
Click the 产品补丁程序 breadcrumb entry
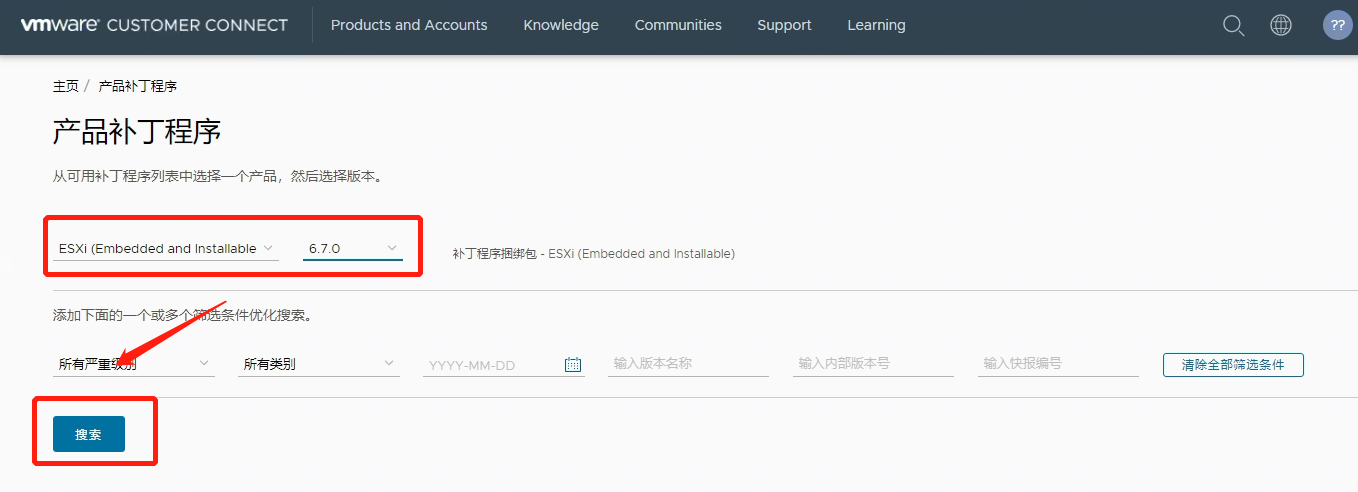click(138, 87)
